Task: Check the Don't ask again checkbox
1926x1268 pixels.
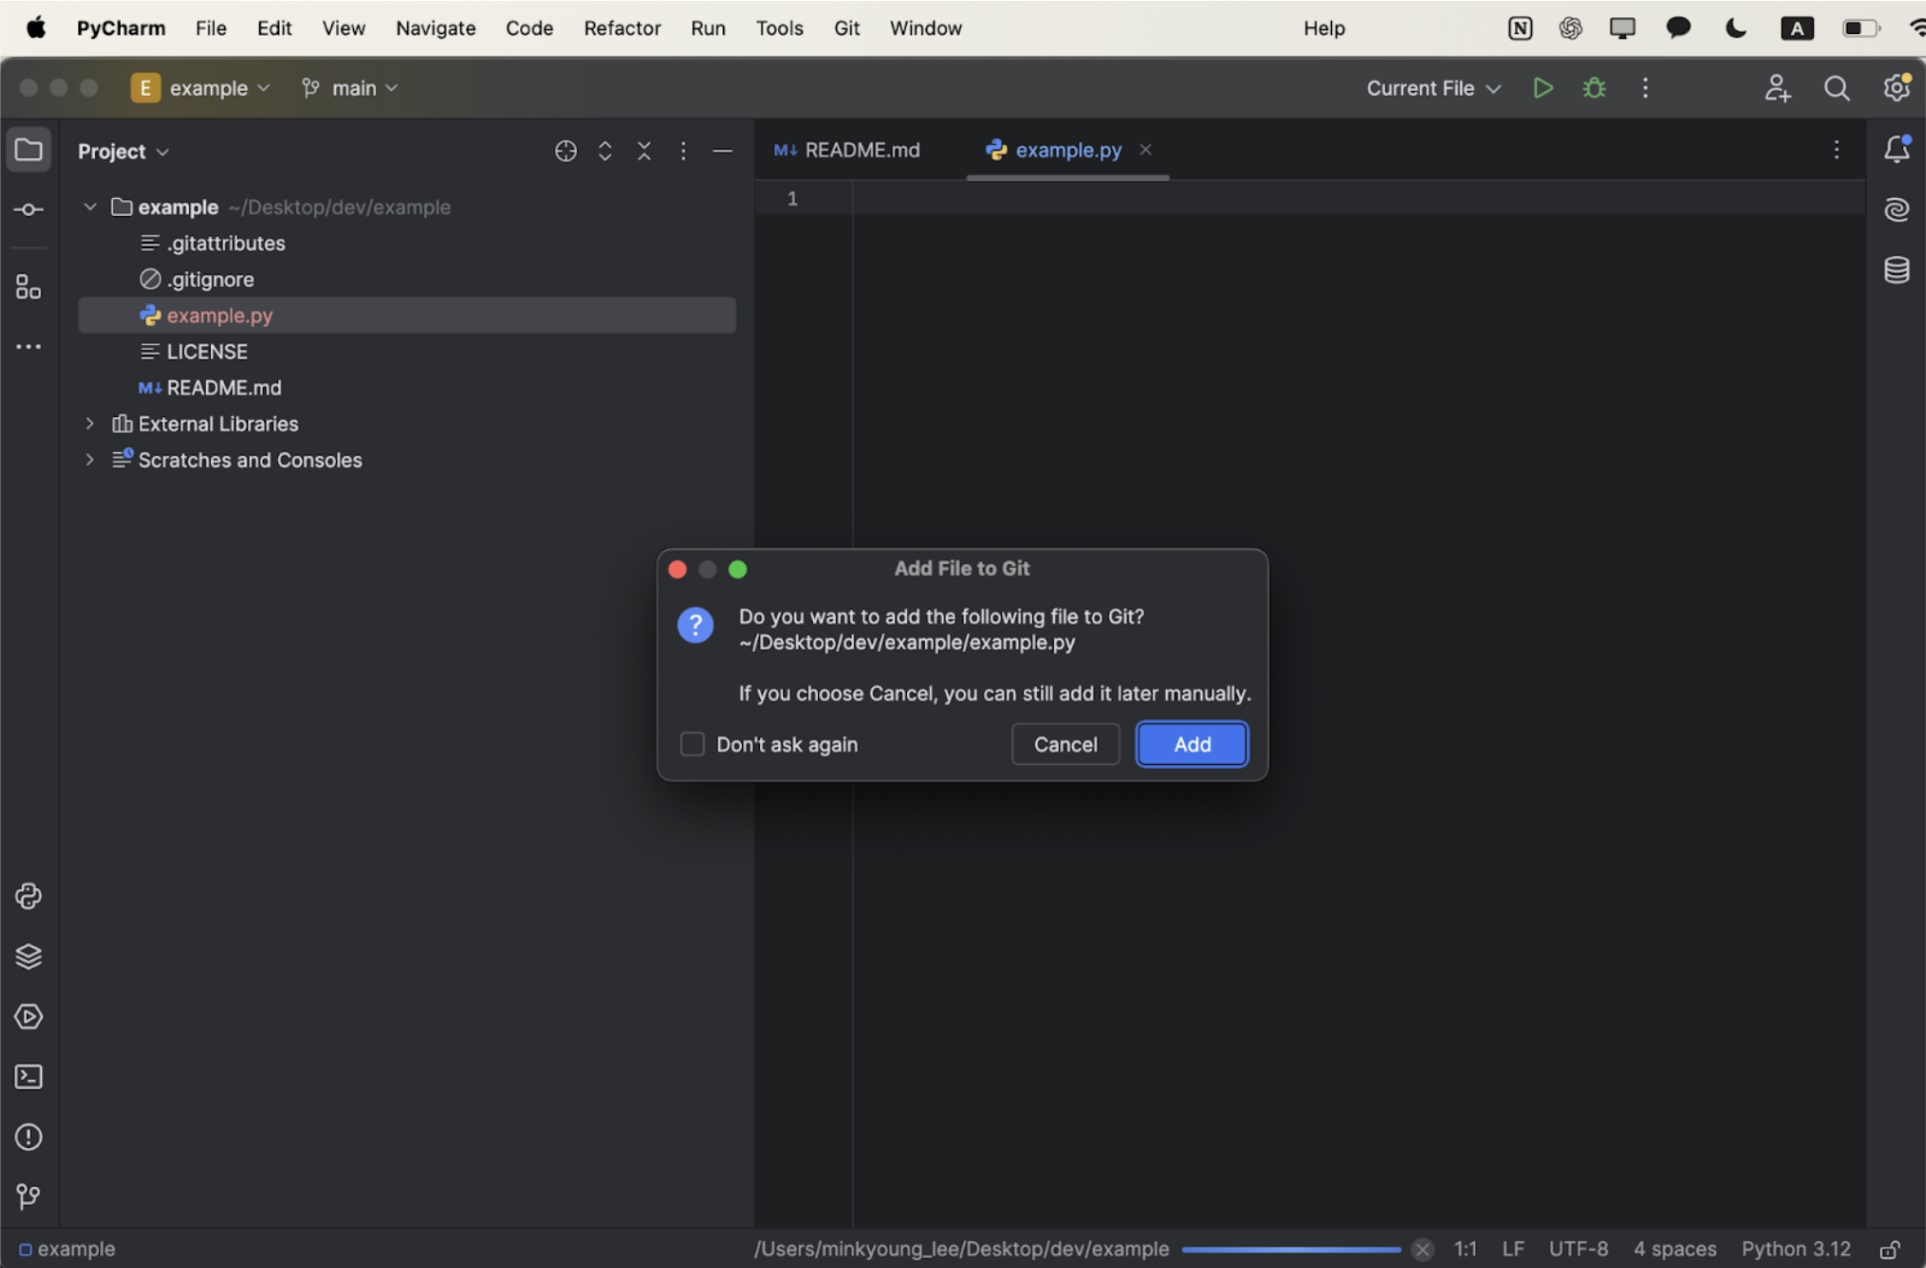Action: (x=692, y=744)
